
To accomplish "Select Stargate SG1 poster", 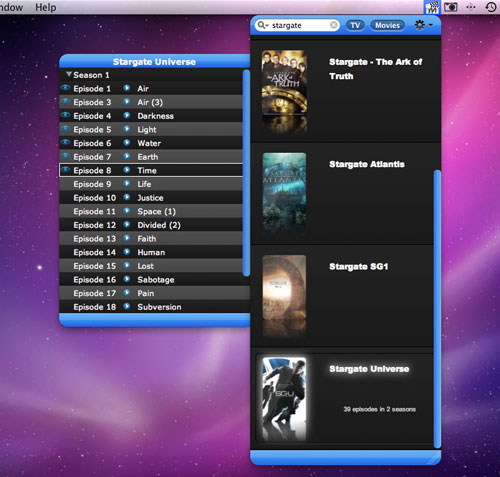I will pos(284,287).
